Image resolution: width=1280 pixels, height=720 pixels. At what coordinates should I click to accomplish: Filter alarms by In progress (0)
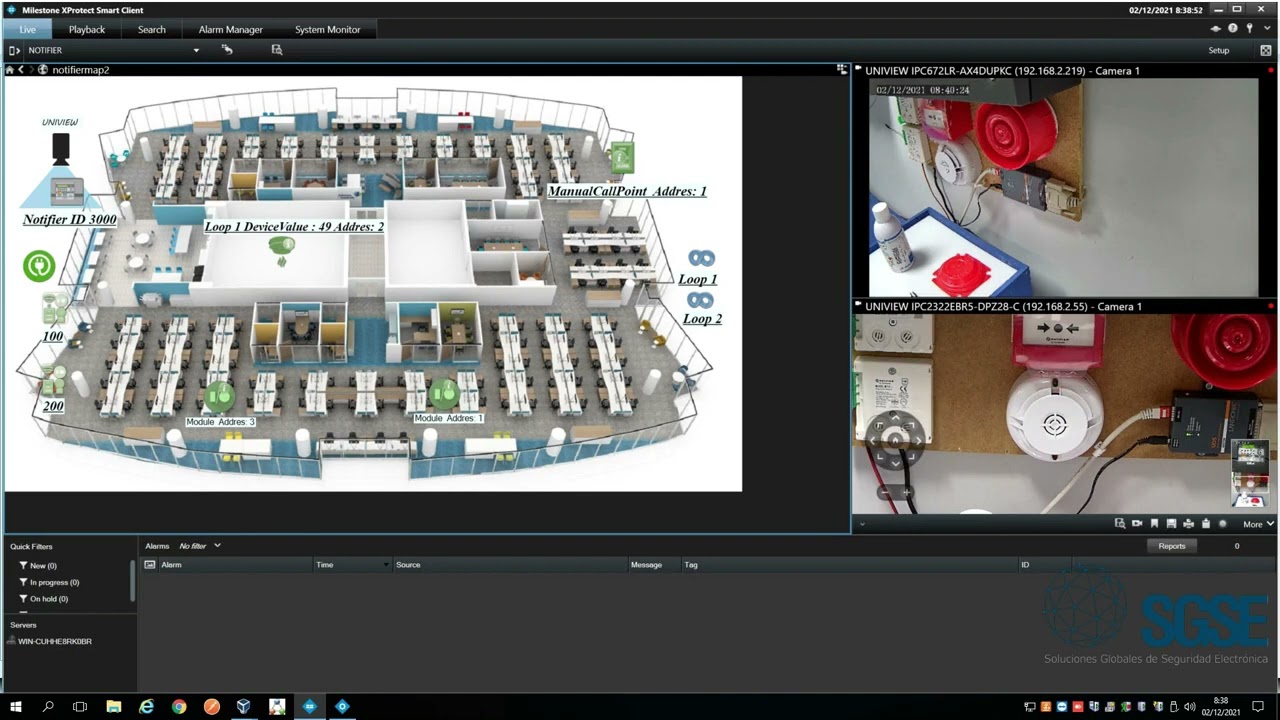click(49, 582)
